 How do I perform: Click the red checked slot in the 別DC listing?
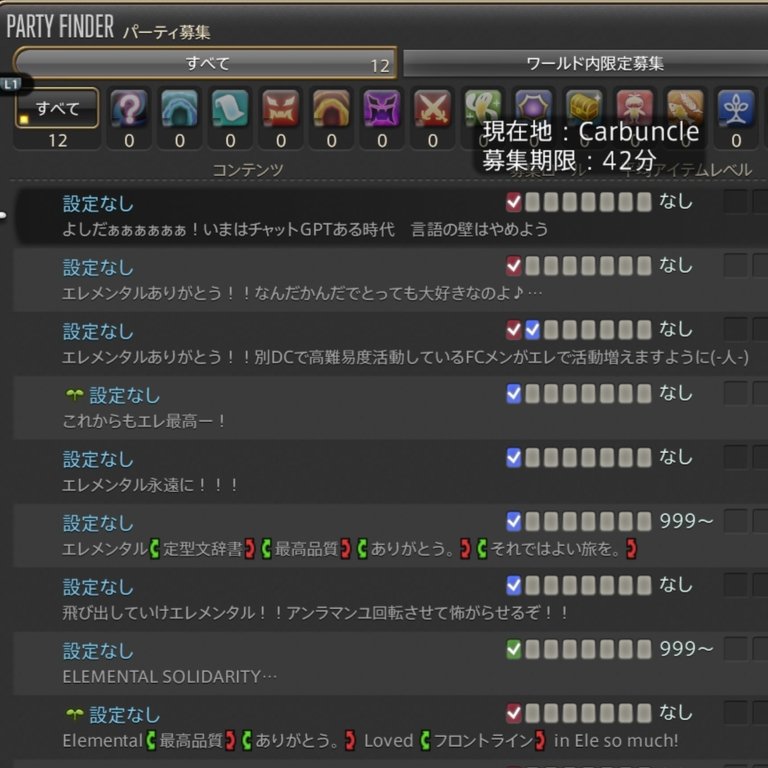[x=513, y=330]
